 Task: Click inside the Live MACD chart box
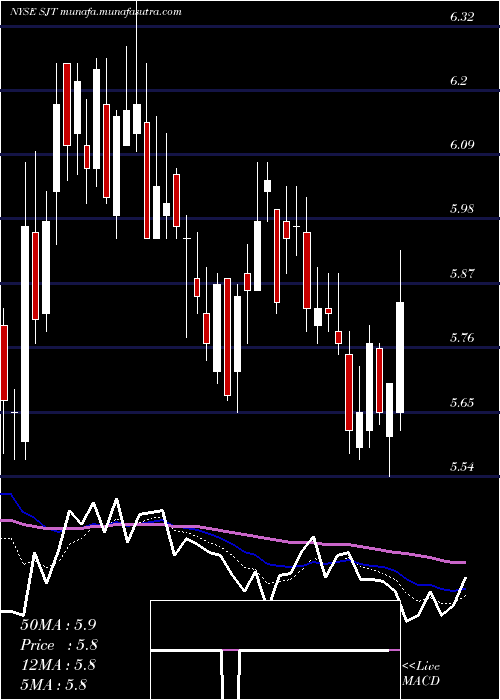pyautogui.click(x=275, y=650)
